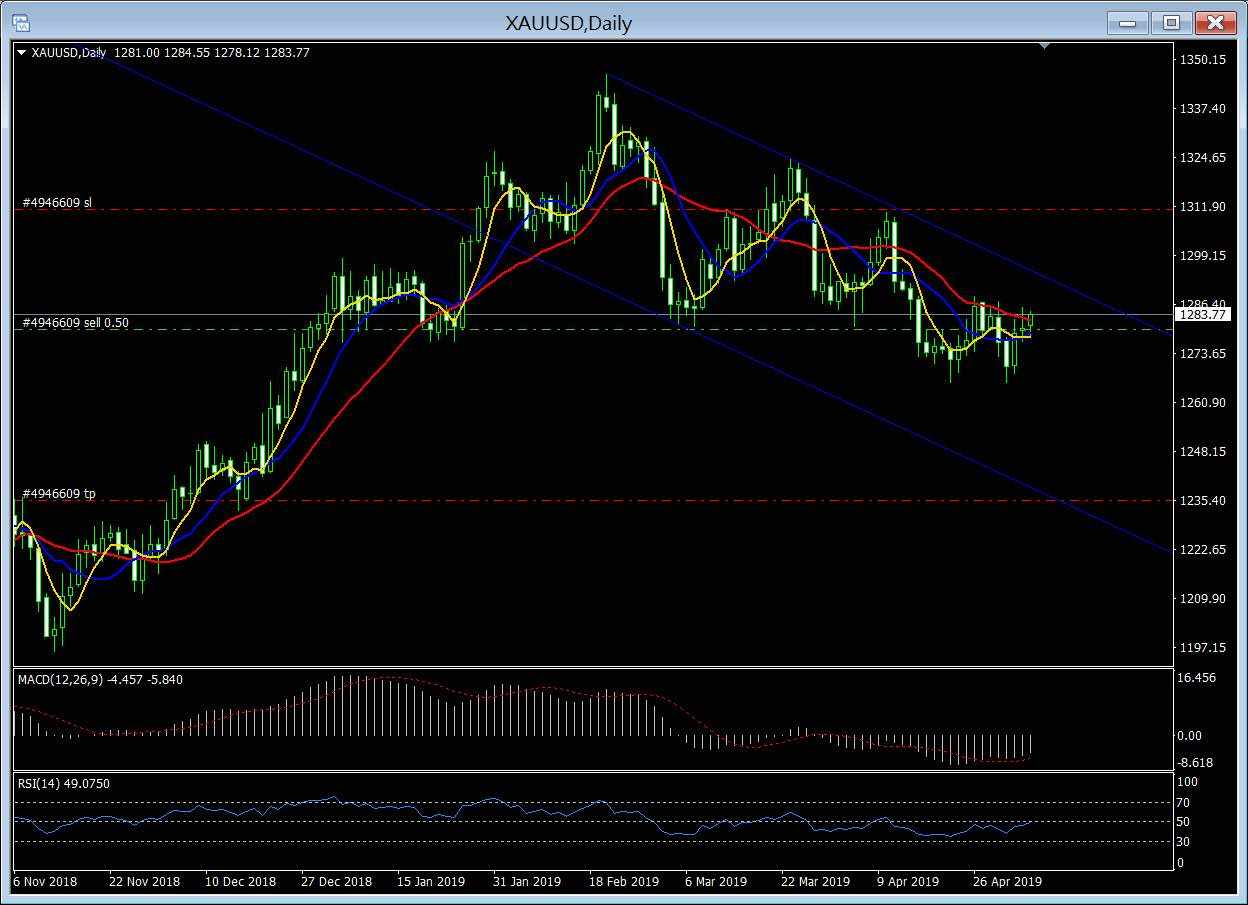Click the 6 Mar 2019 date label

pos(716,882)
